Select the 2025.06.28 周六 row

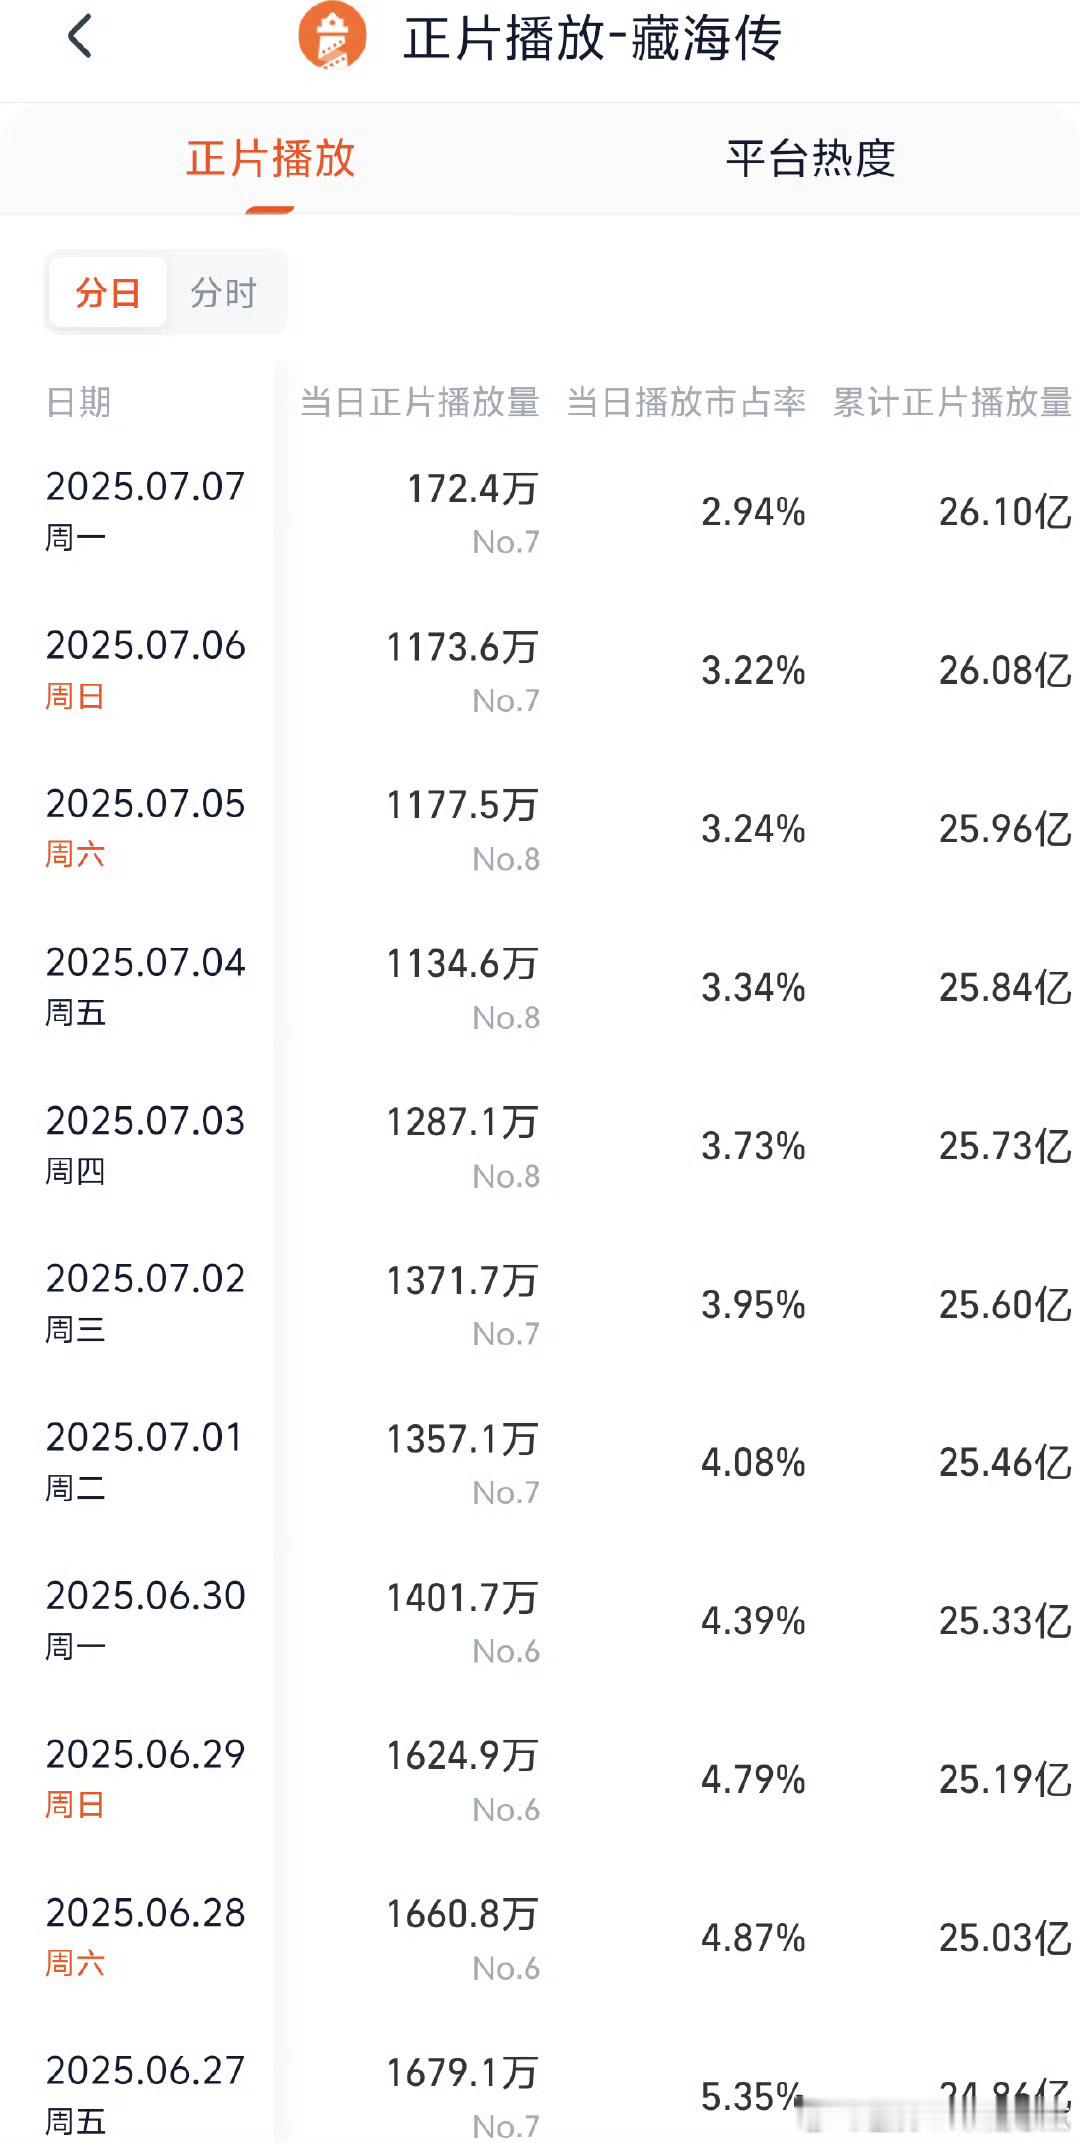(540, 1938)
